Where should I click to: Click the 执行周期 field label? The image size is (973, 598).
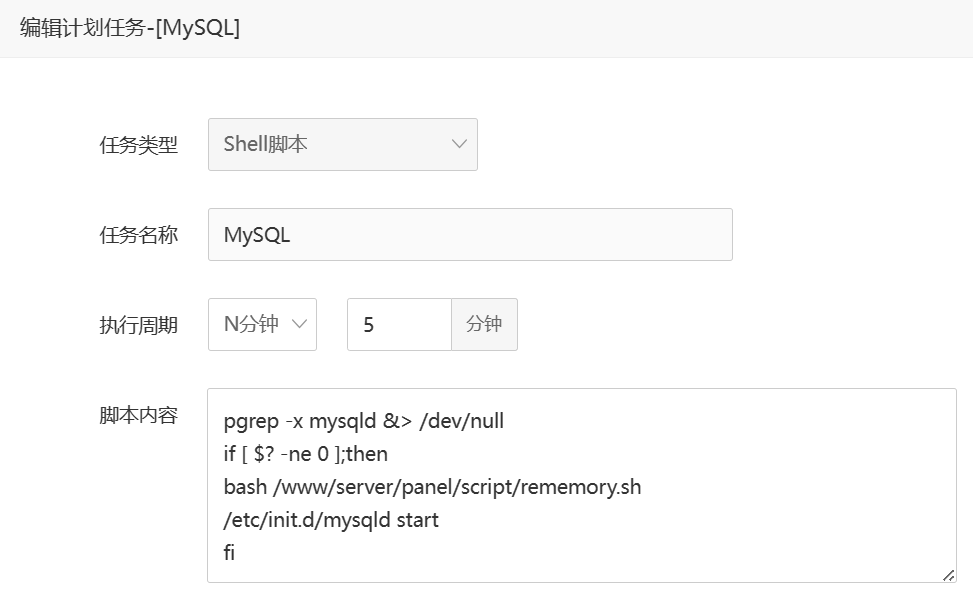[x=139, y=325]
